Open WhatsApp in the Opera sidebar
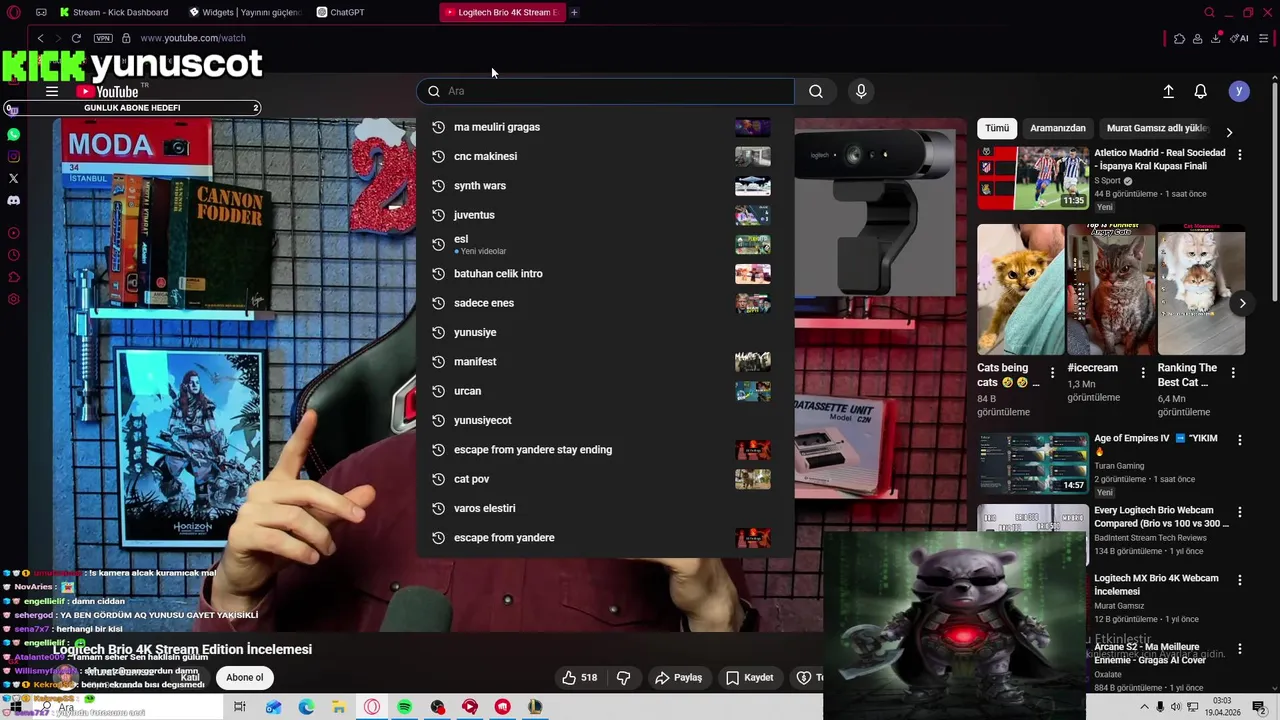Image resolution: width=1280 pixels, height=720 pixels. click(x=13, y=134)
